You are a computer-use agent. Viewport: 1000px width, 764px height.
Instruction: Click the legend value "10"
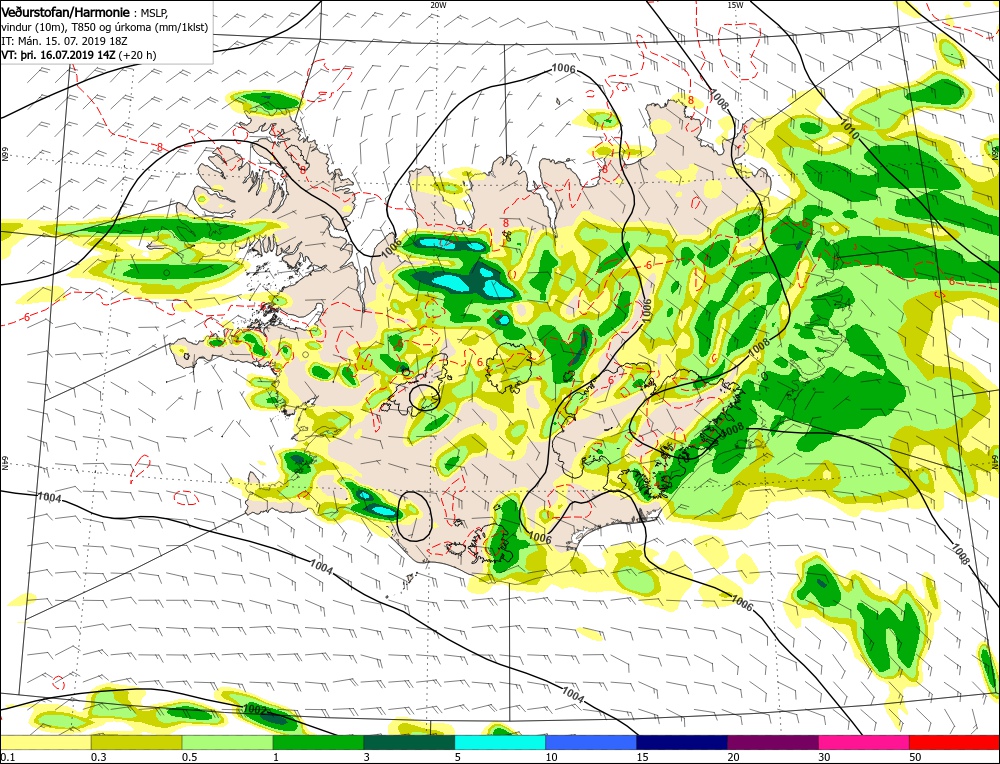(x=552, y=757)
